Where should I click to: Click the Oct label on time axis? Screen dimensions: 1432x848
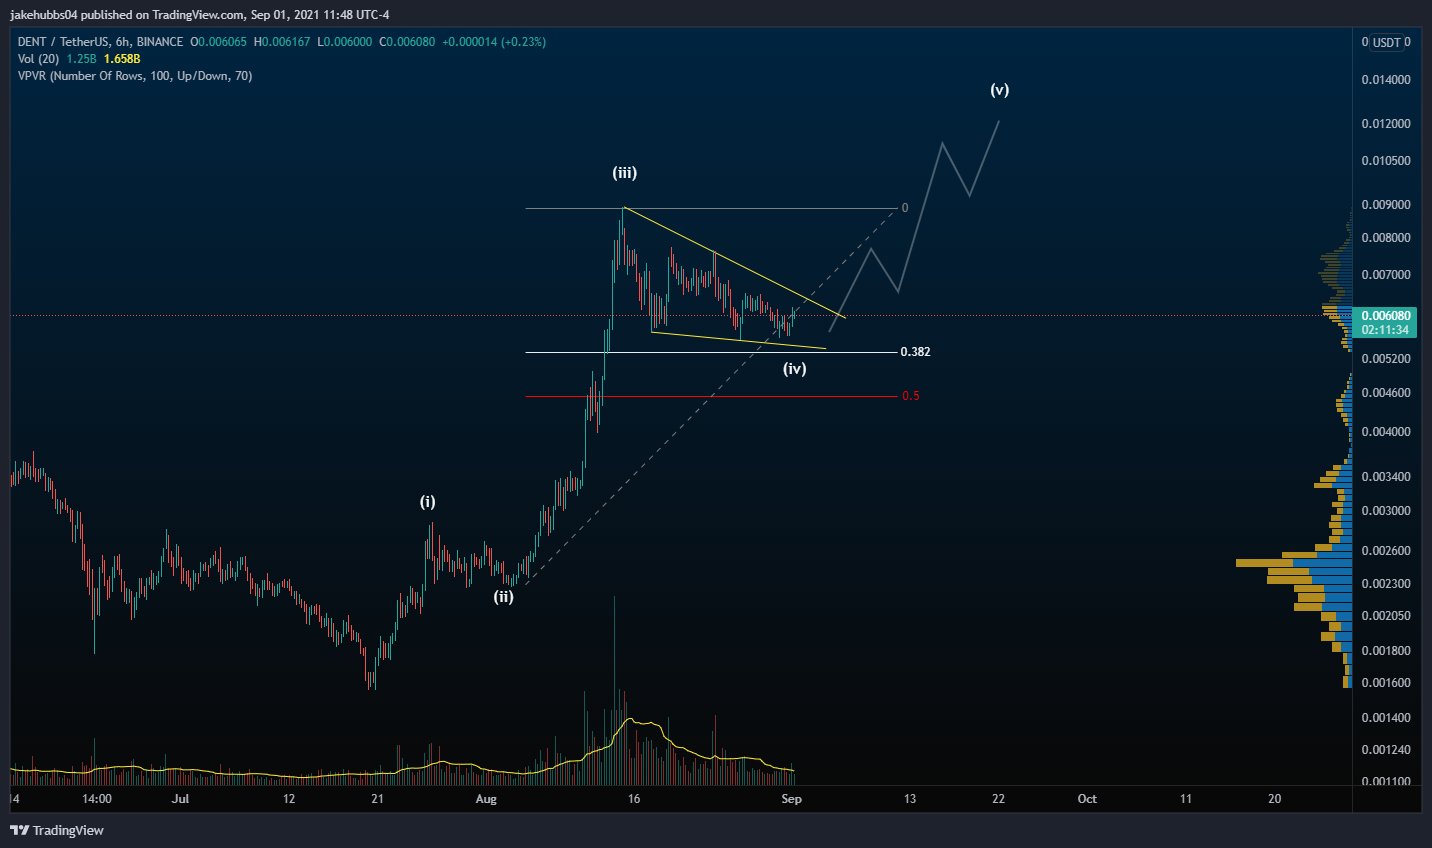coord(1087,799)
